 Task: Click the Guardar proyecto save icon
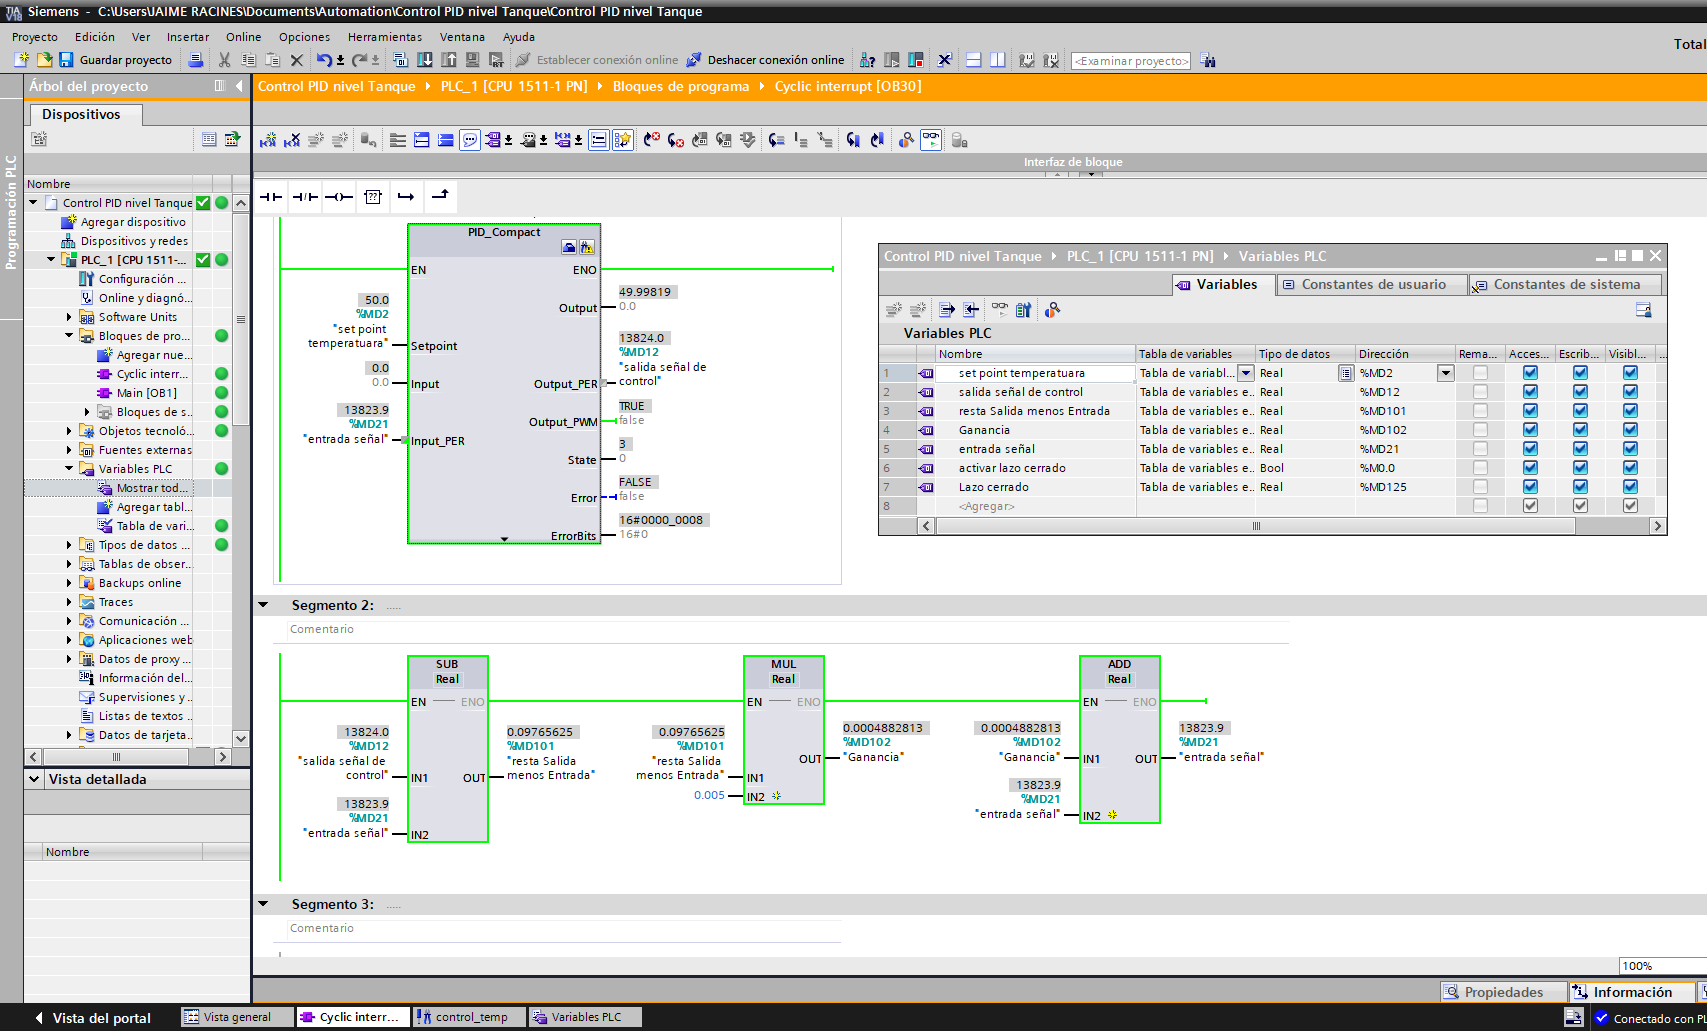click(66, 60)
